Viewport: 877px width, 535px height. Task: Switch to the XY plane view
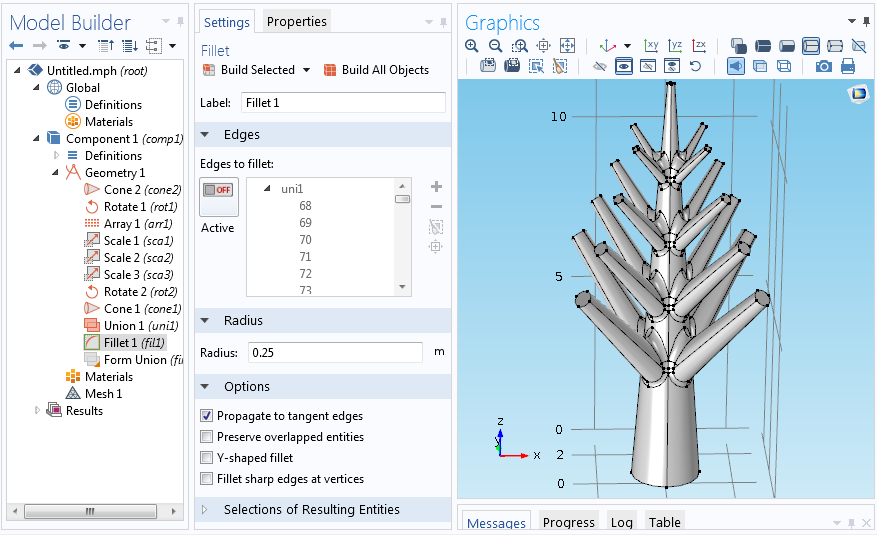(x=651, y=46)
